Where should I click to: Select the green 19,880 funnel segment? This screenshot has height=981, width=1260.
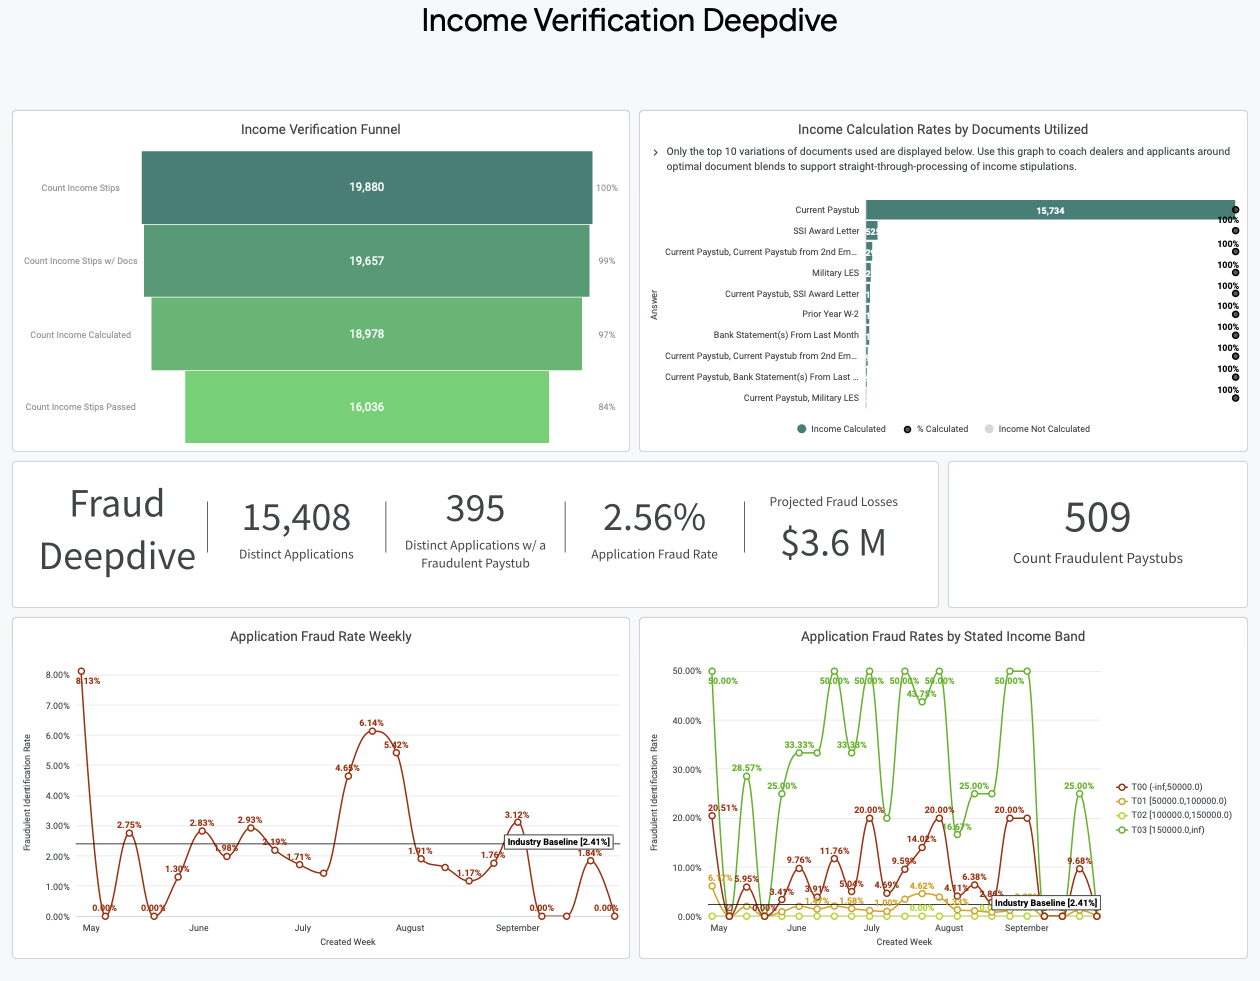pyautogui.click(x=368, y=187)
